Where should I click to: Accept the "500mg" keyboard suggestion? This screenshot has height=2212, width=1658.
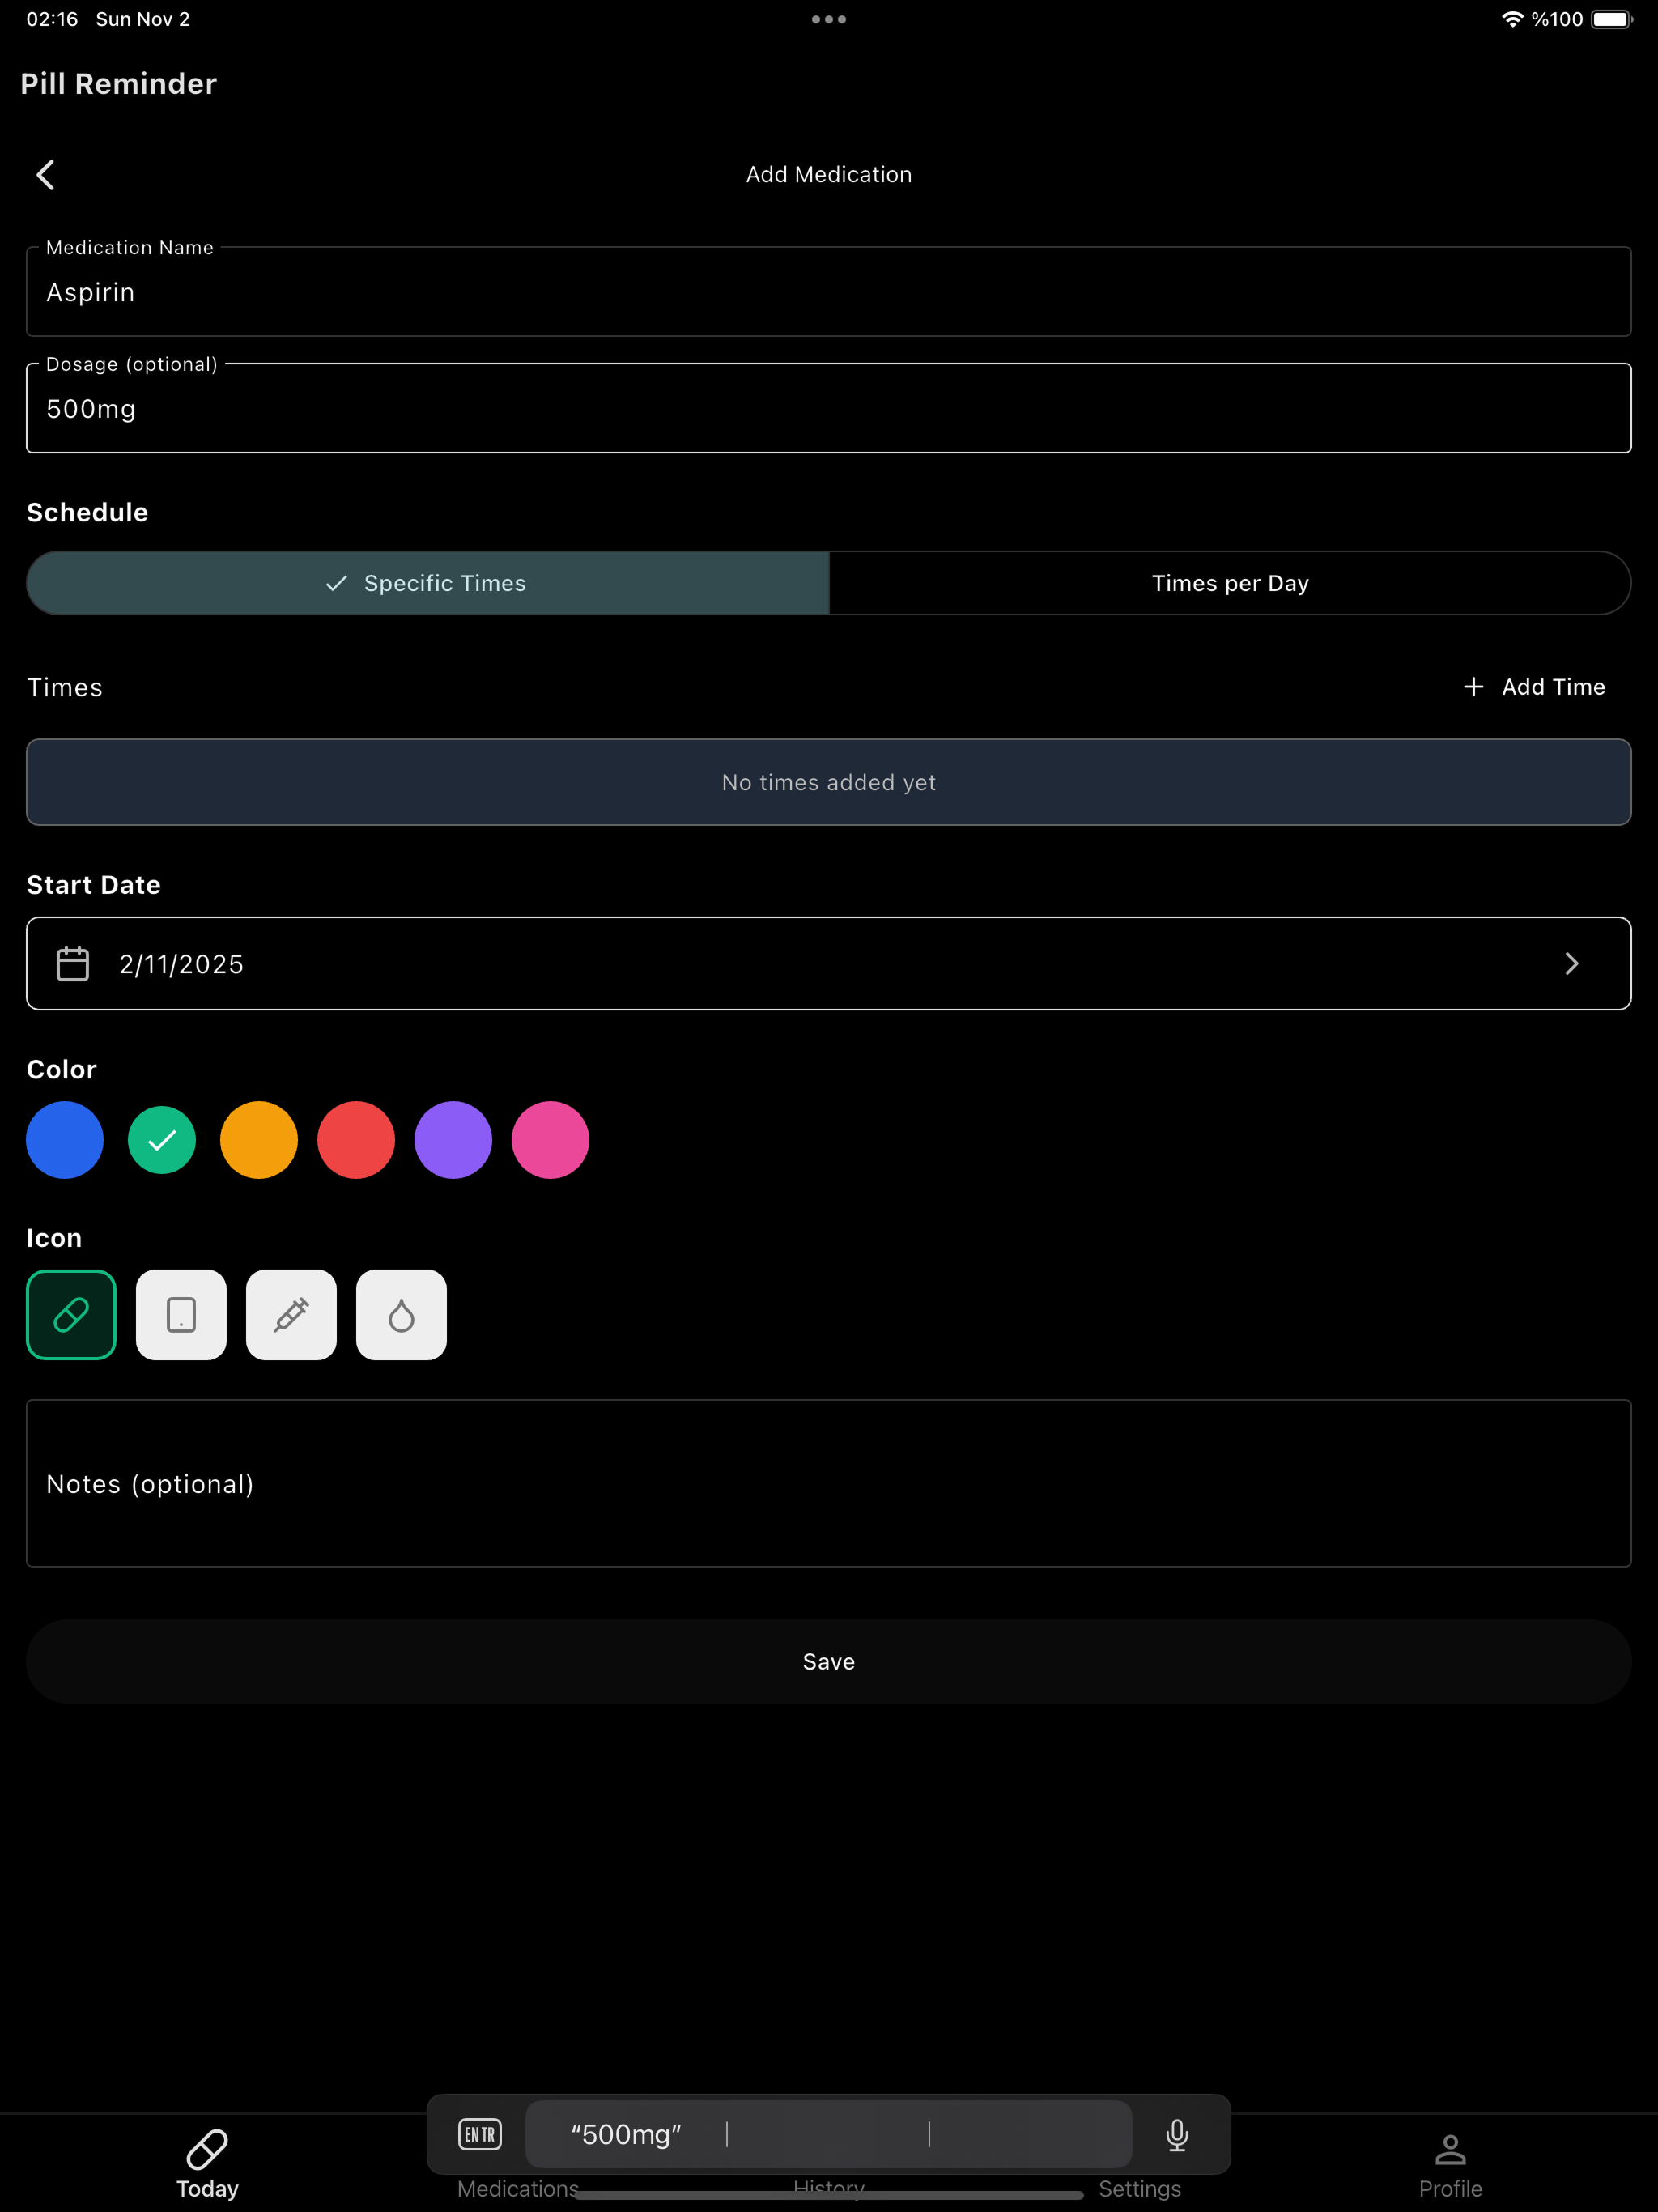[626, 2135]
